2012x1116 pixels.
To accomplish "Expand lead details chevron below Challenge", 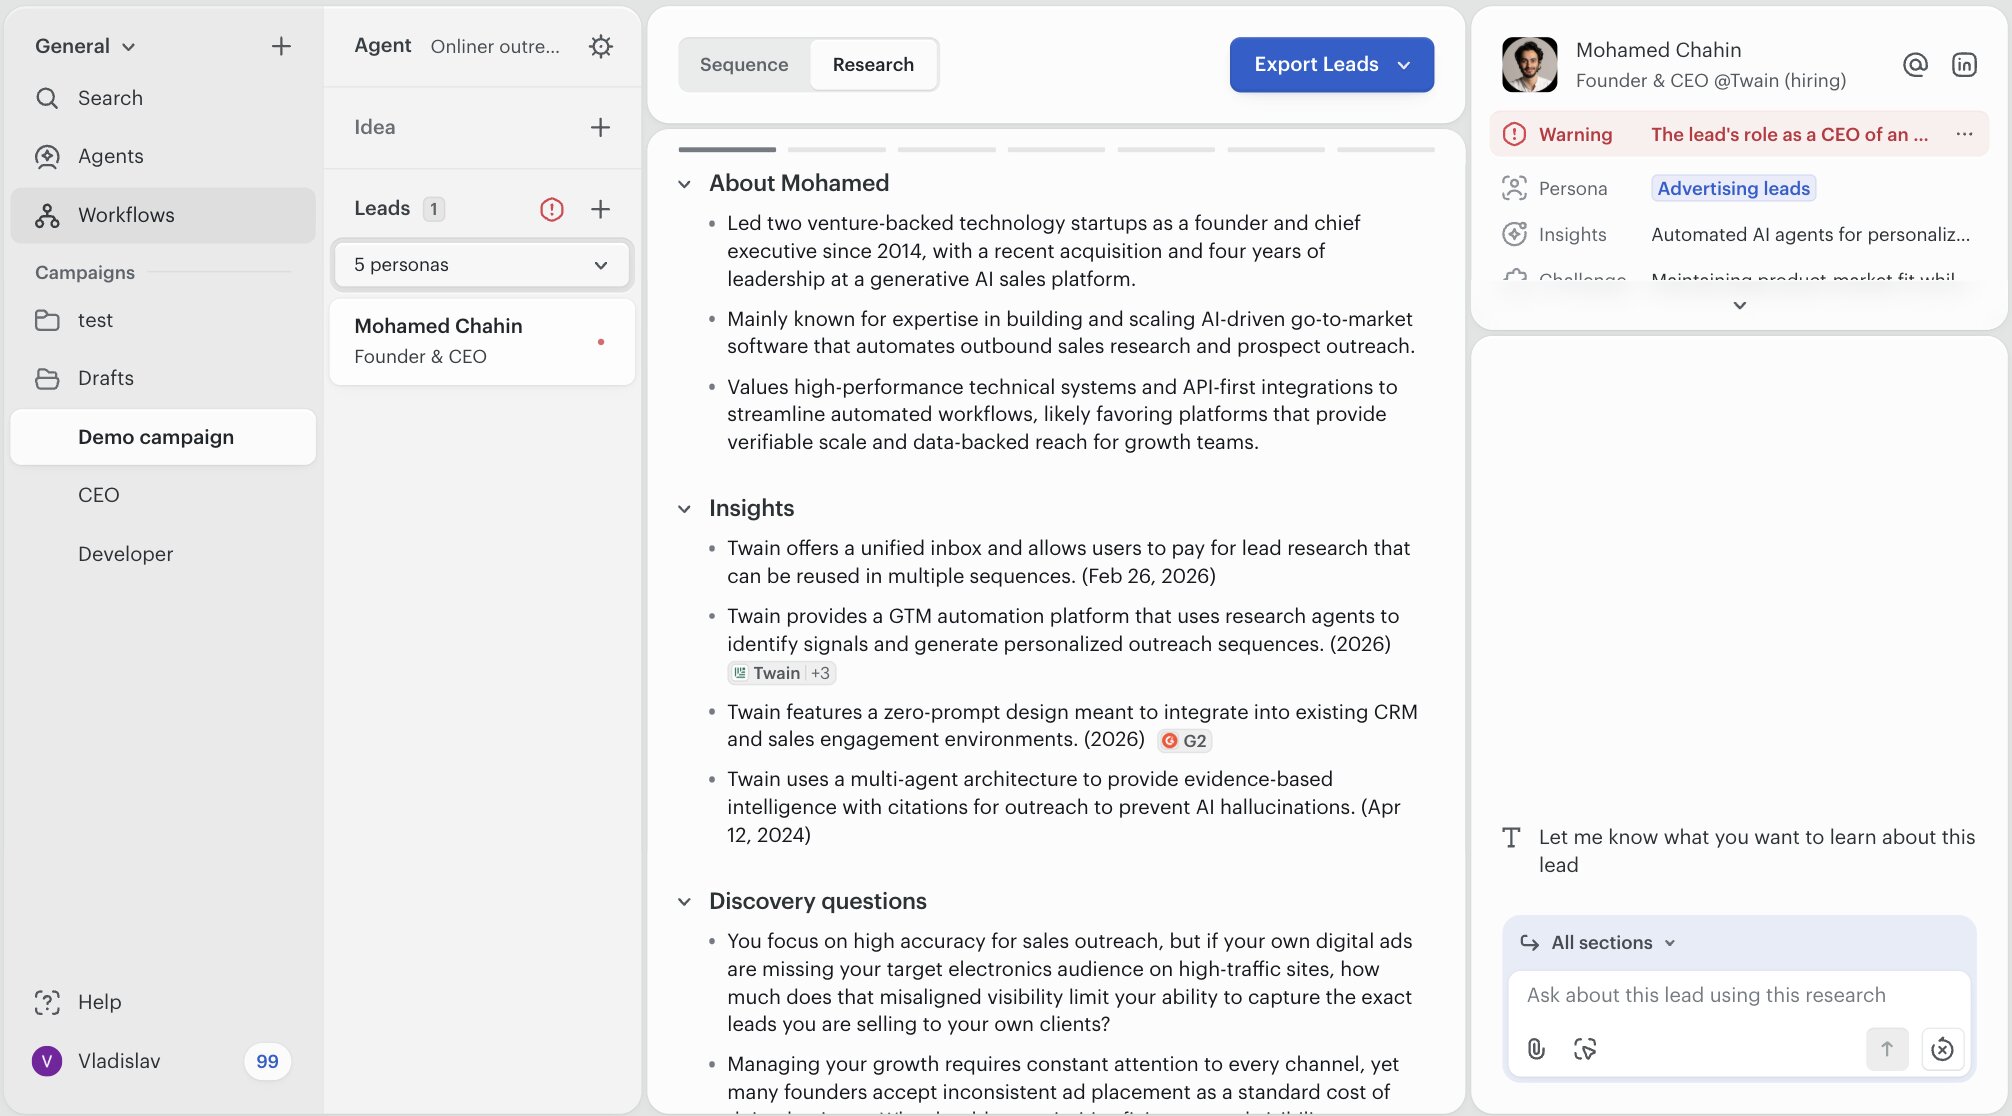I will (x=1739, y=305).
